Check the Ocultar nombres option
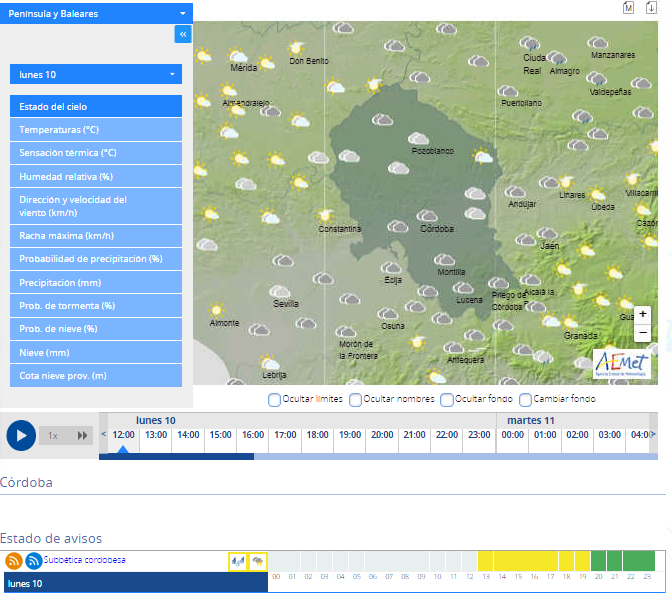The width and height of the screenshot is (672, 593). (x=356, y=400)
